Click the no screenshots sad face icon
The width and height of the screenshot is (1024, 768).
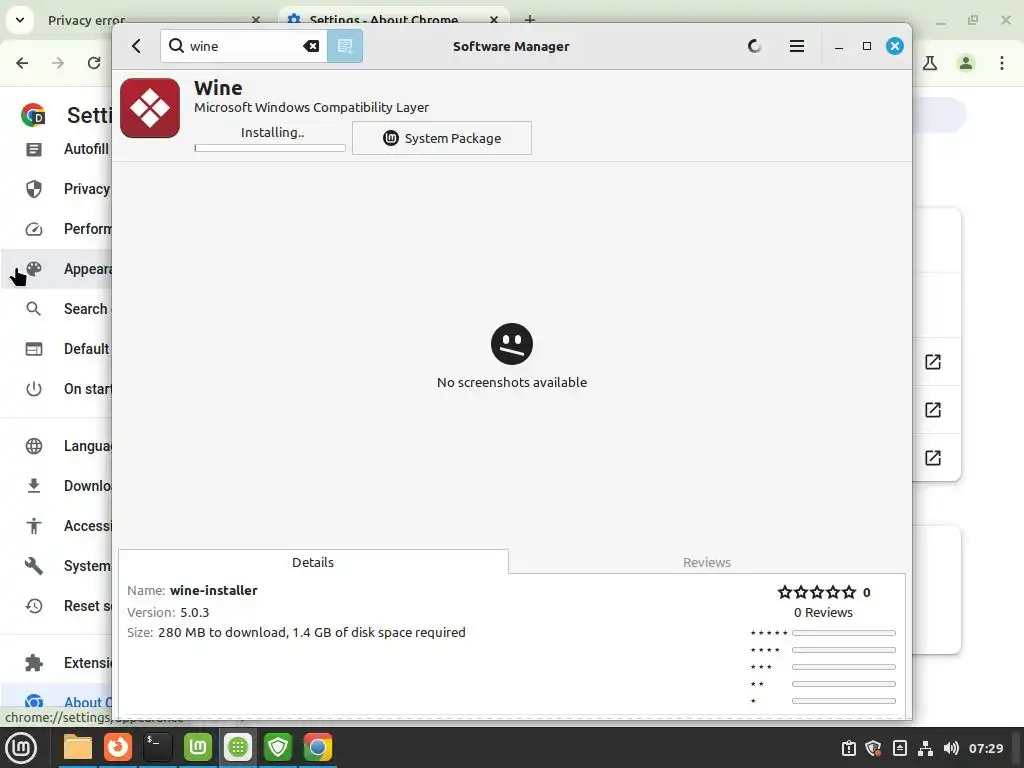pyautogui.click(x=512, y=344)
